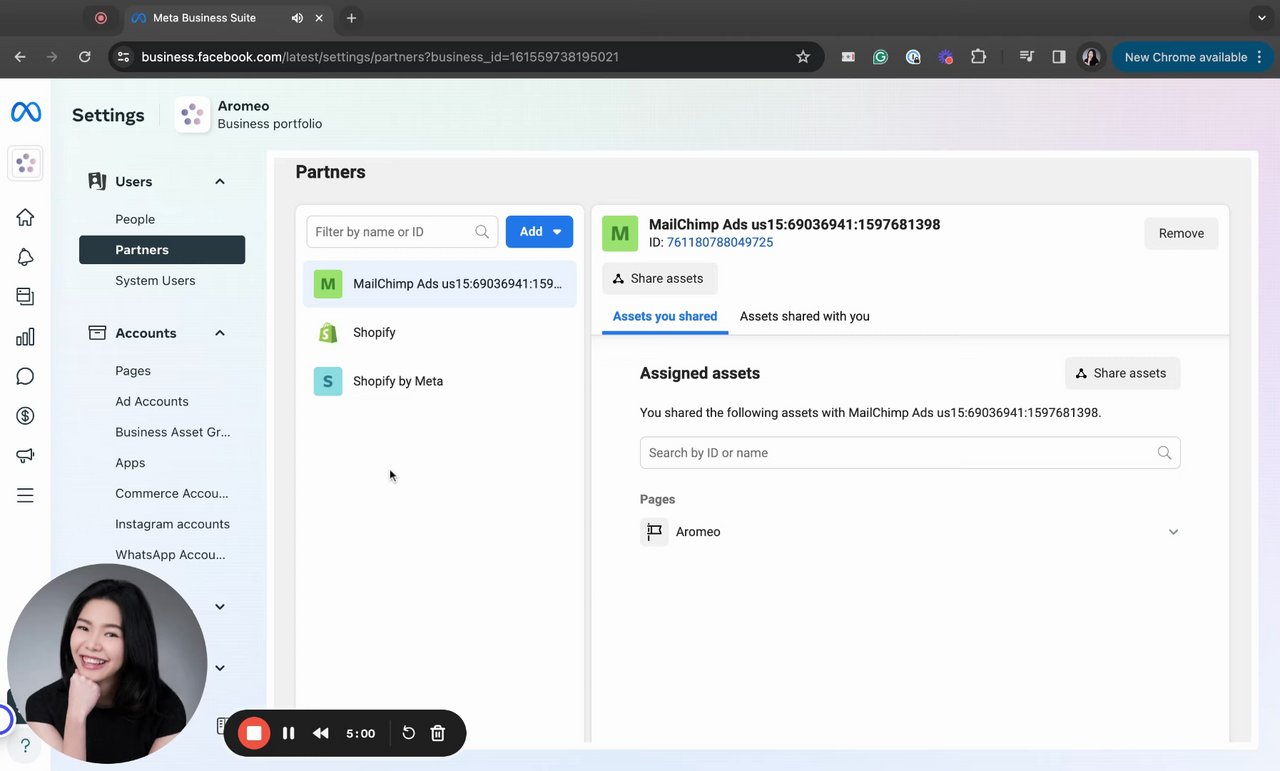The height and width of the screenshot is (771, 1280).
Task: Open the All tools hamburger menu
Action: [25, 495]
